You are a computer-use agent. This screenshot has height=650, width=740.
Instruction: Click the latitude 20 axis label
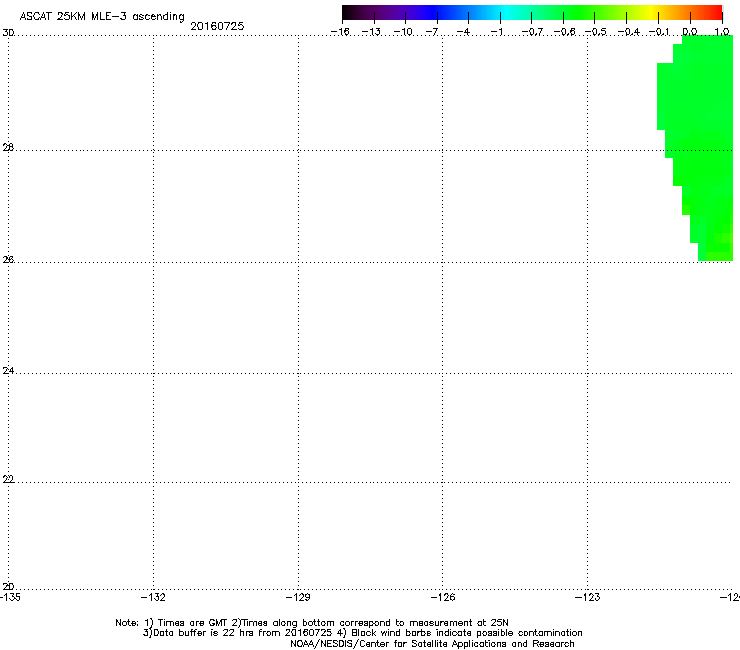[8, 586]
